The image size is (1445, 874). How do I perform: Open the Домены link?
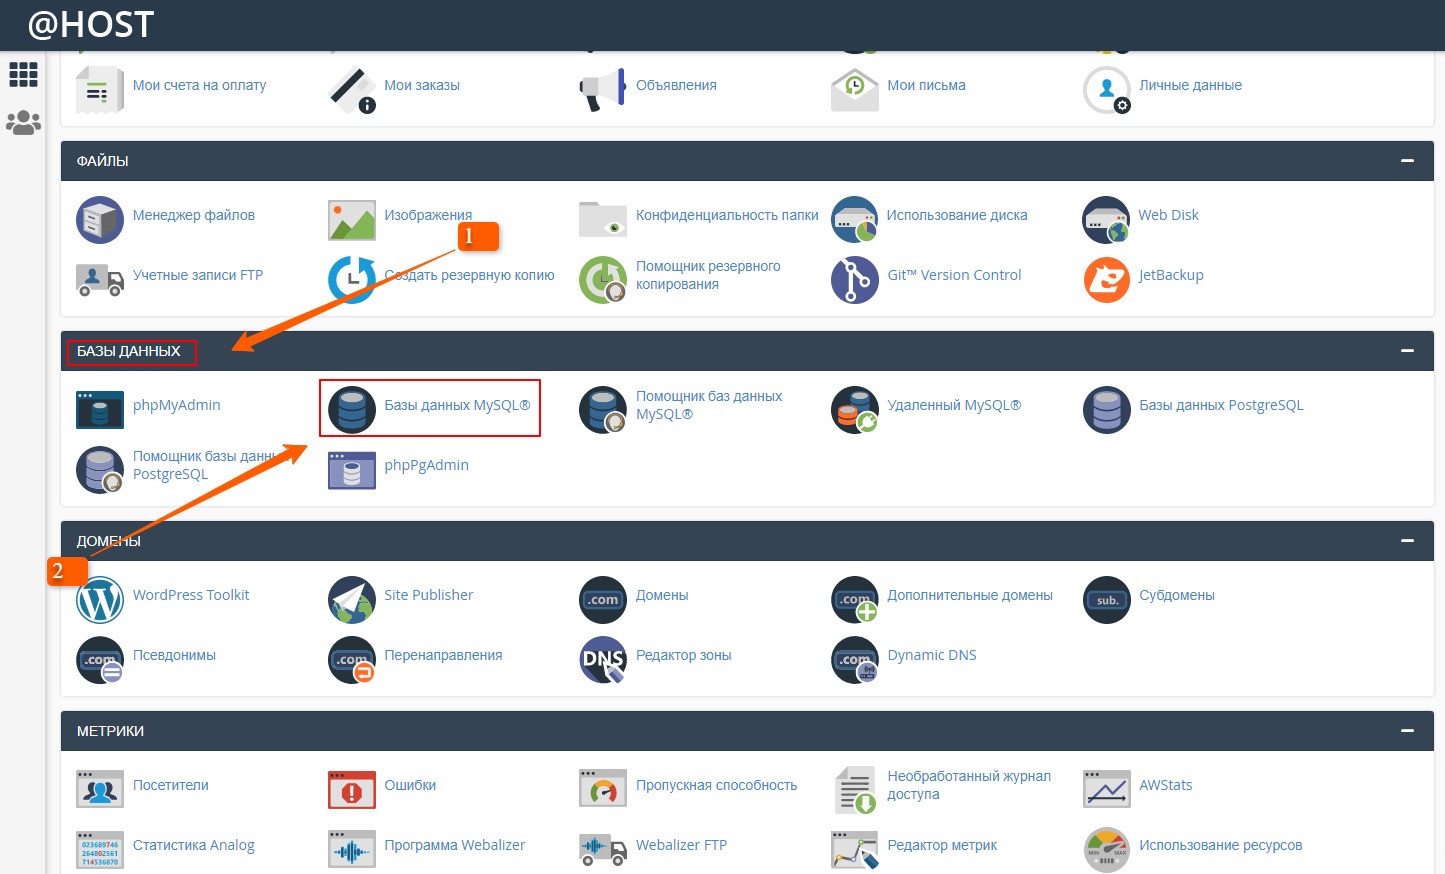click(662, 595)
